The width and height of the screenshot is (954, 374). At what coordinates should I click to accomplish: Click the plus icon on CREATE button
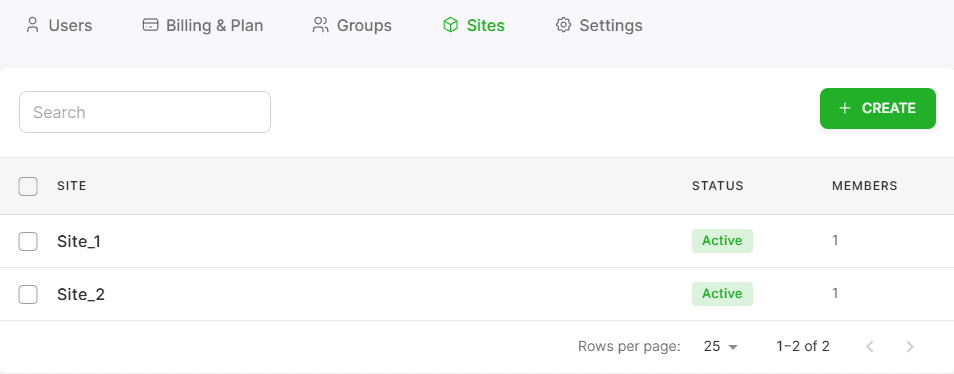tap(844, 108)
